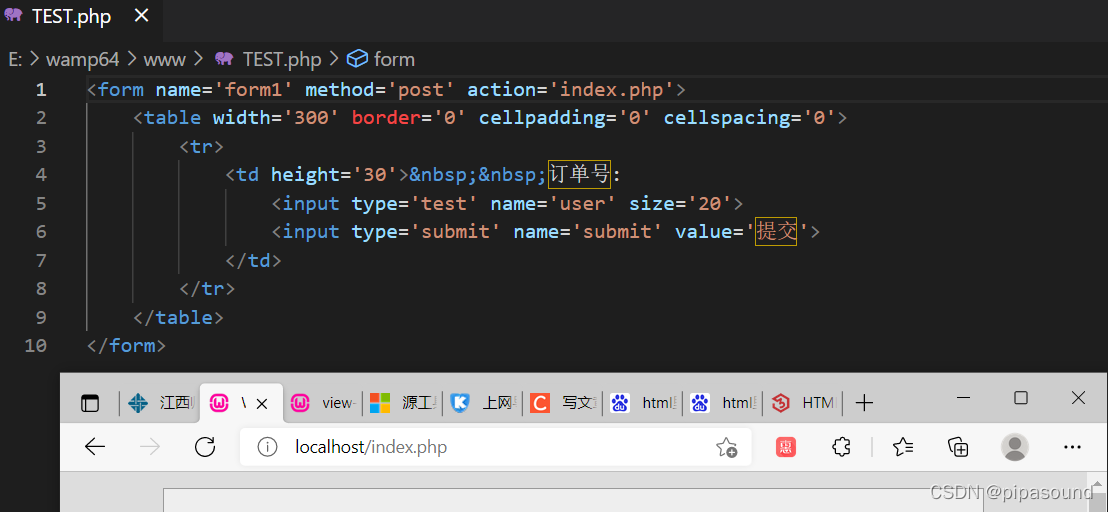
Task: Open browser settings and more menu
Action: pyautogui.click(x=1073, y=446)
